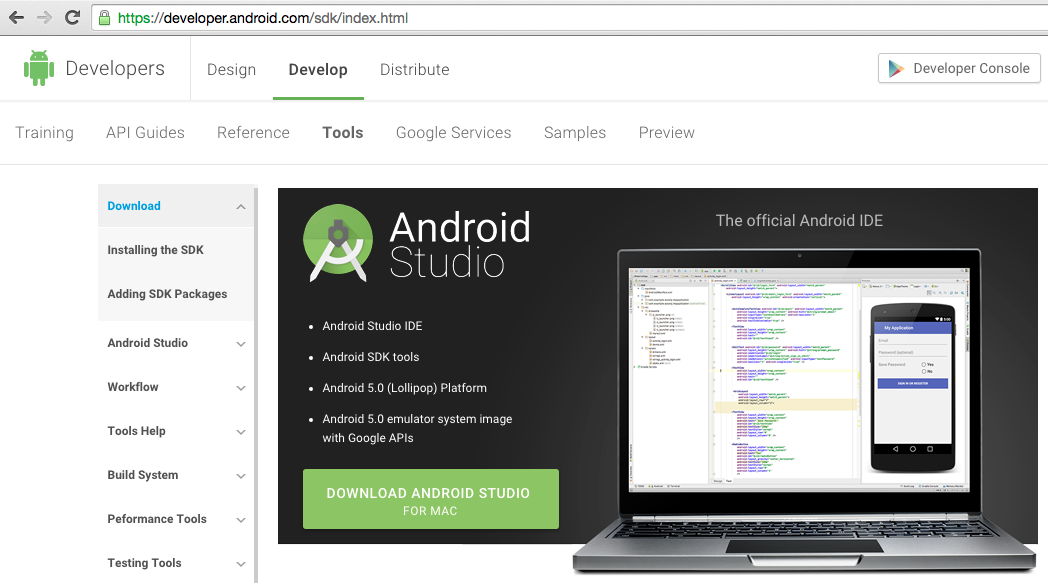
Task: Open API Guides section
Action: [x=145, y=132]
